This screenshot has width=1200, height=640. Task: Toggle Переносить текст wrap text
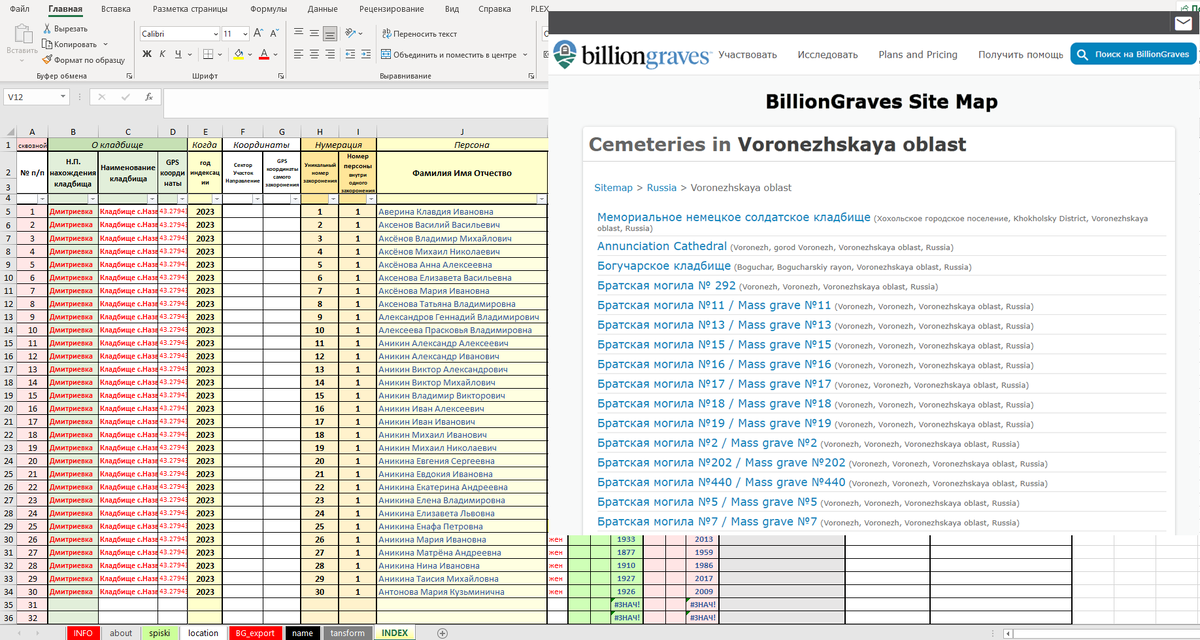(x=419, y=33)
